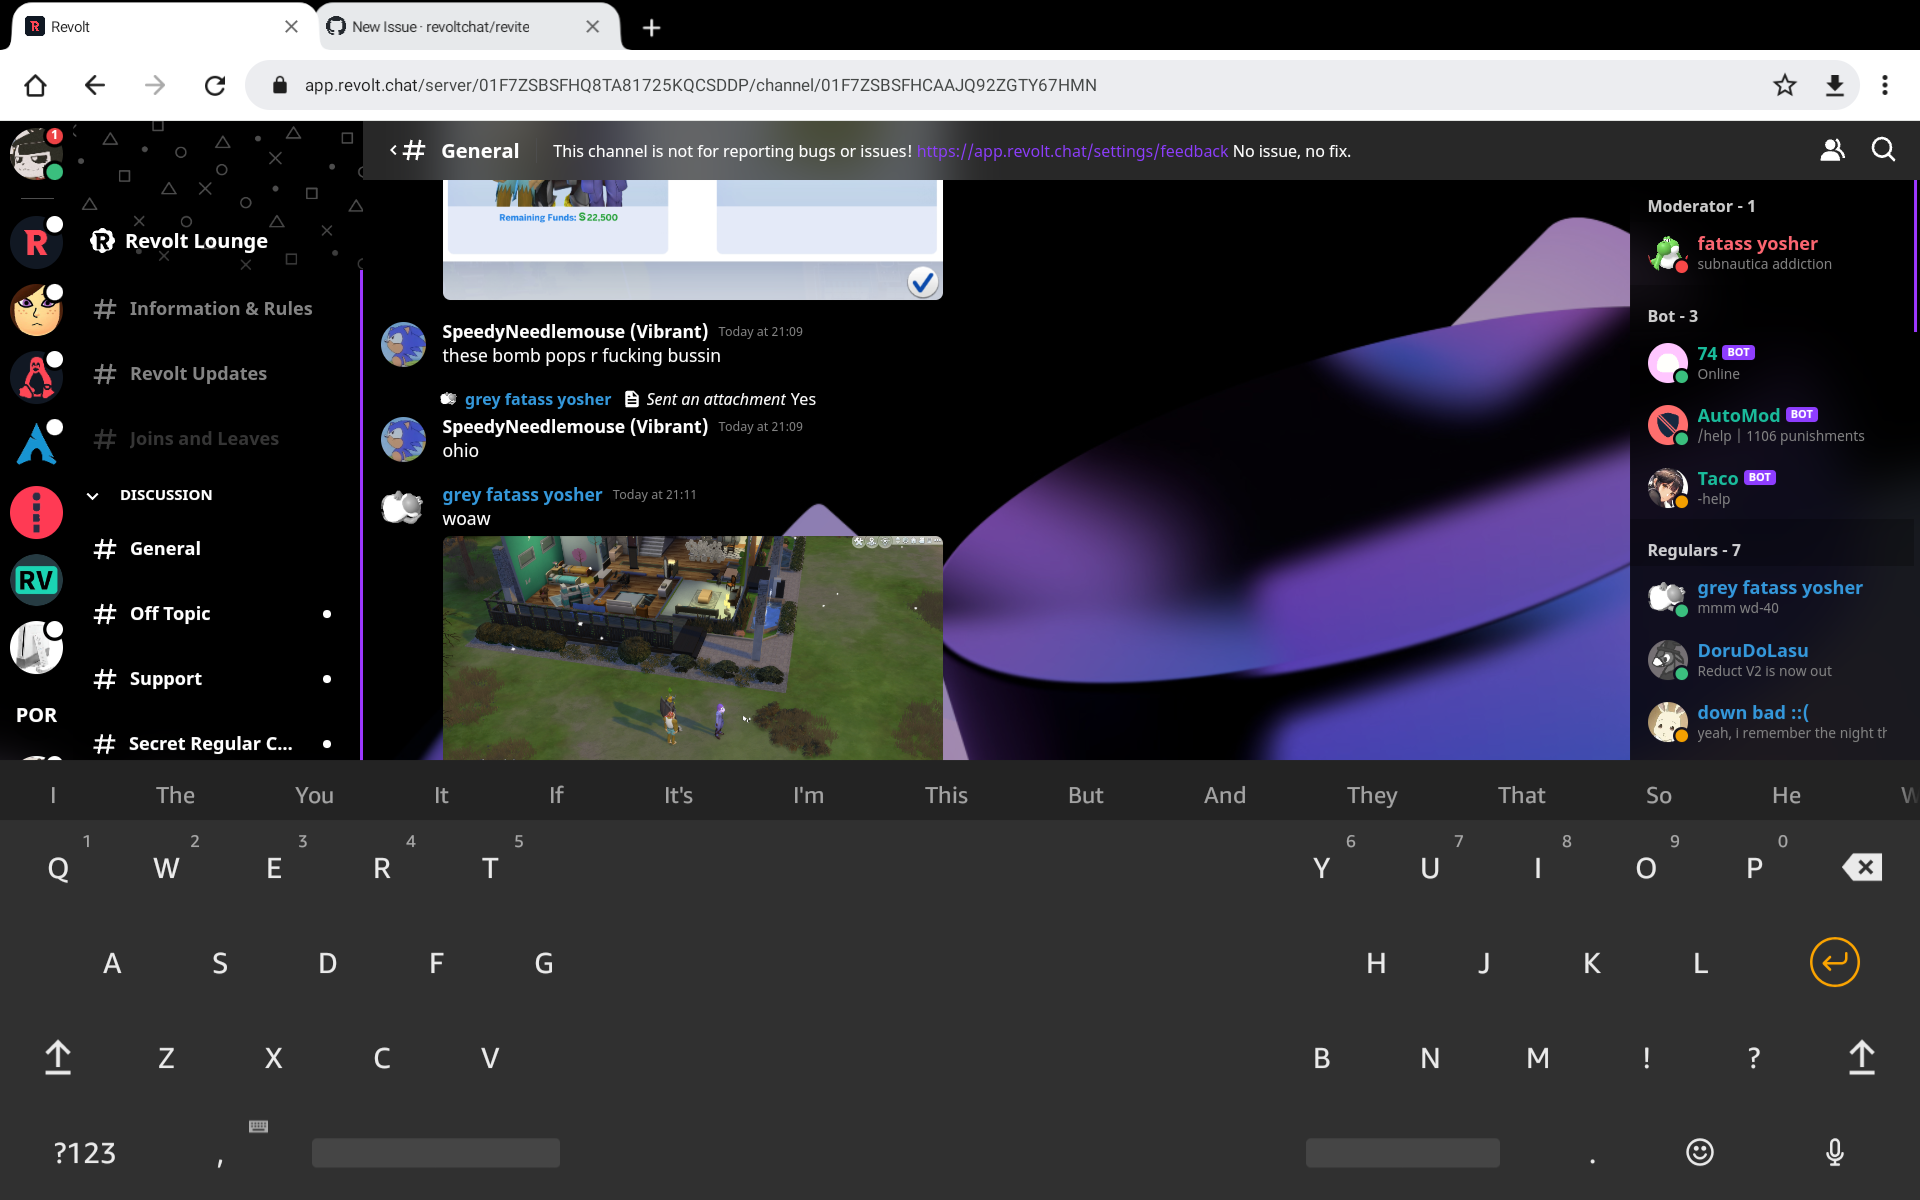The width and height of the screenshot is (1920, 1200).
Task: Tap the emoji icon on the keyboard
Action: point(1699,1152)
